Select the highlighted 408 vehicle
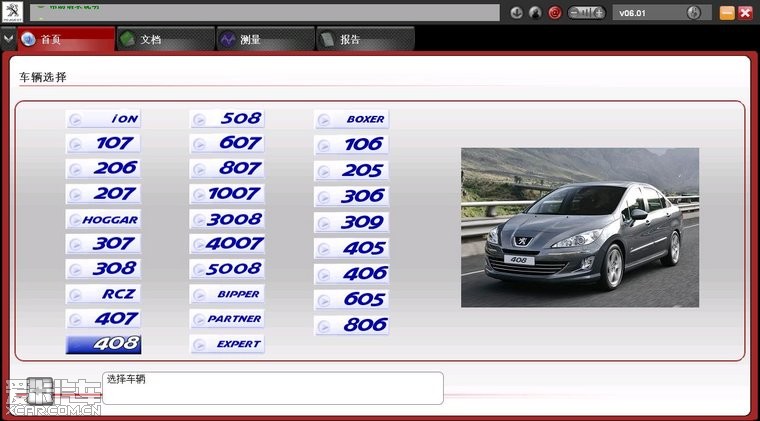Viewport: 760px width, 421px height. coord(103,344)
